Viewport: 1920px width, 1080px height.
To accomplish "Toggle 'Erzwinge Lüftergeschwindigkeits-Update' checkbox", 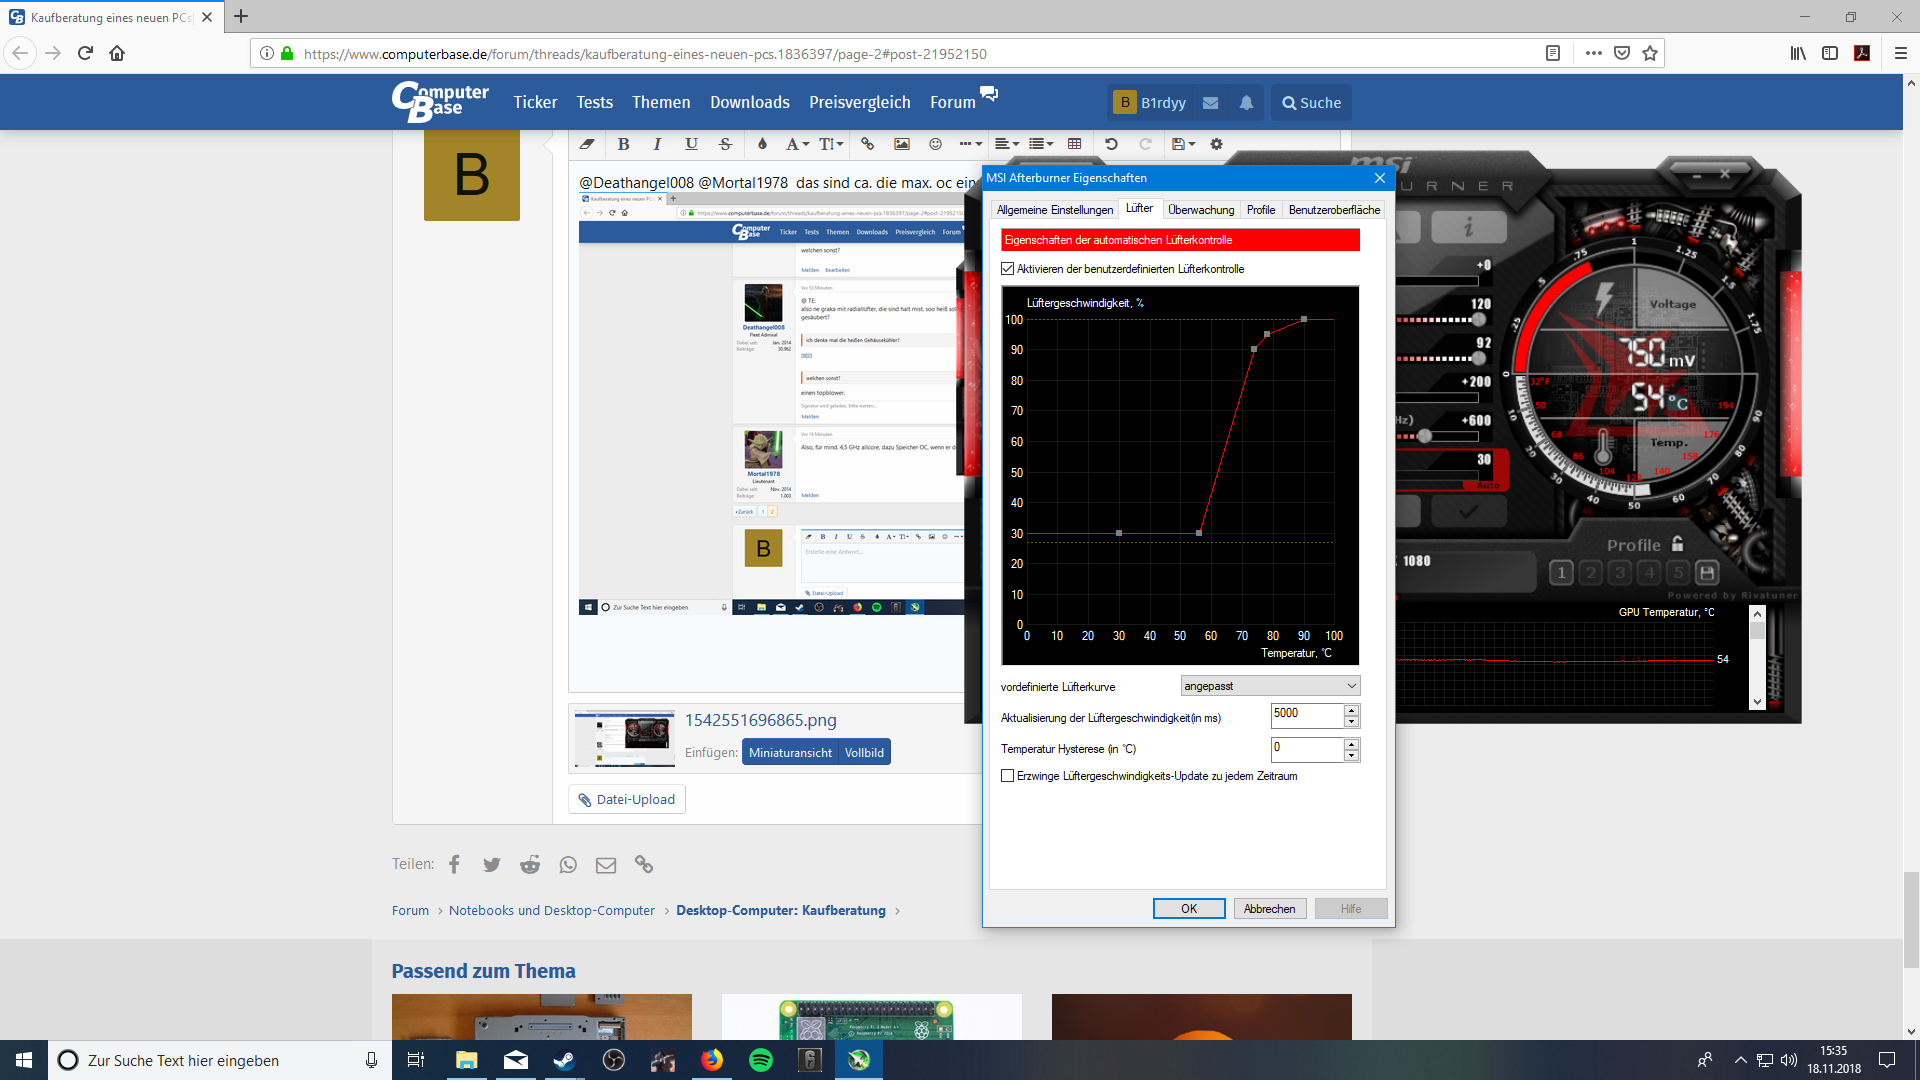I will click(1008, 776).
